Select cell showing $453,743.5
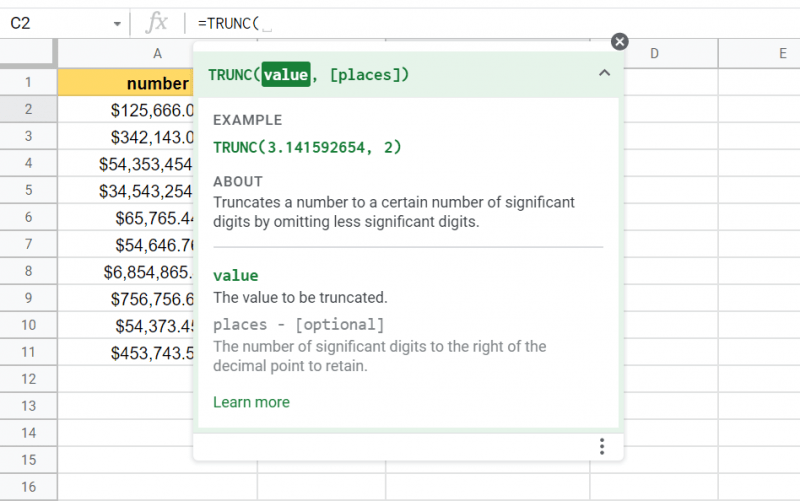The height and width of the screenshot is (501, 800). (x=126, y=353)
